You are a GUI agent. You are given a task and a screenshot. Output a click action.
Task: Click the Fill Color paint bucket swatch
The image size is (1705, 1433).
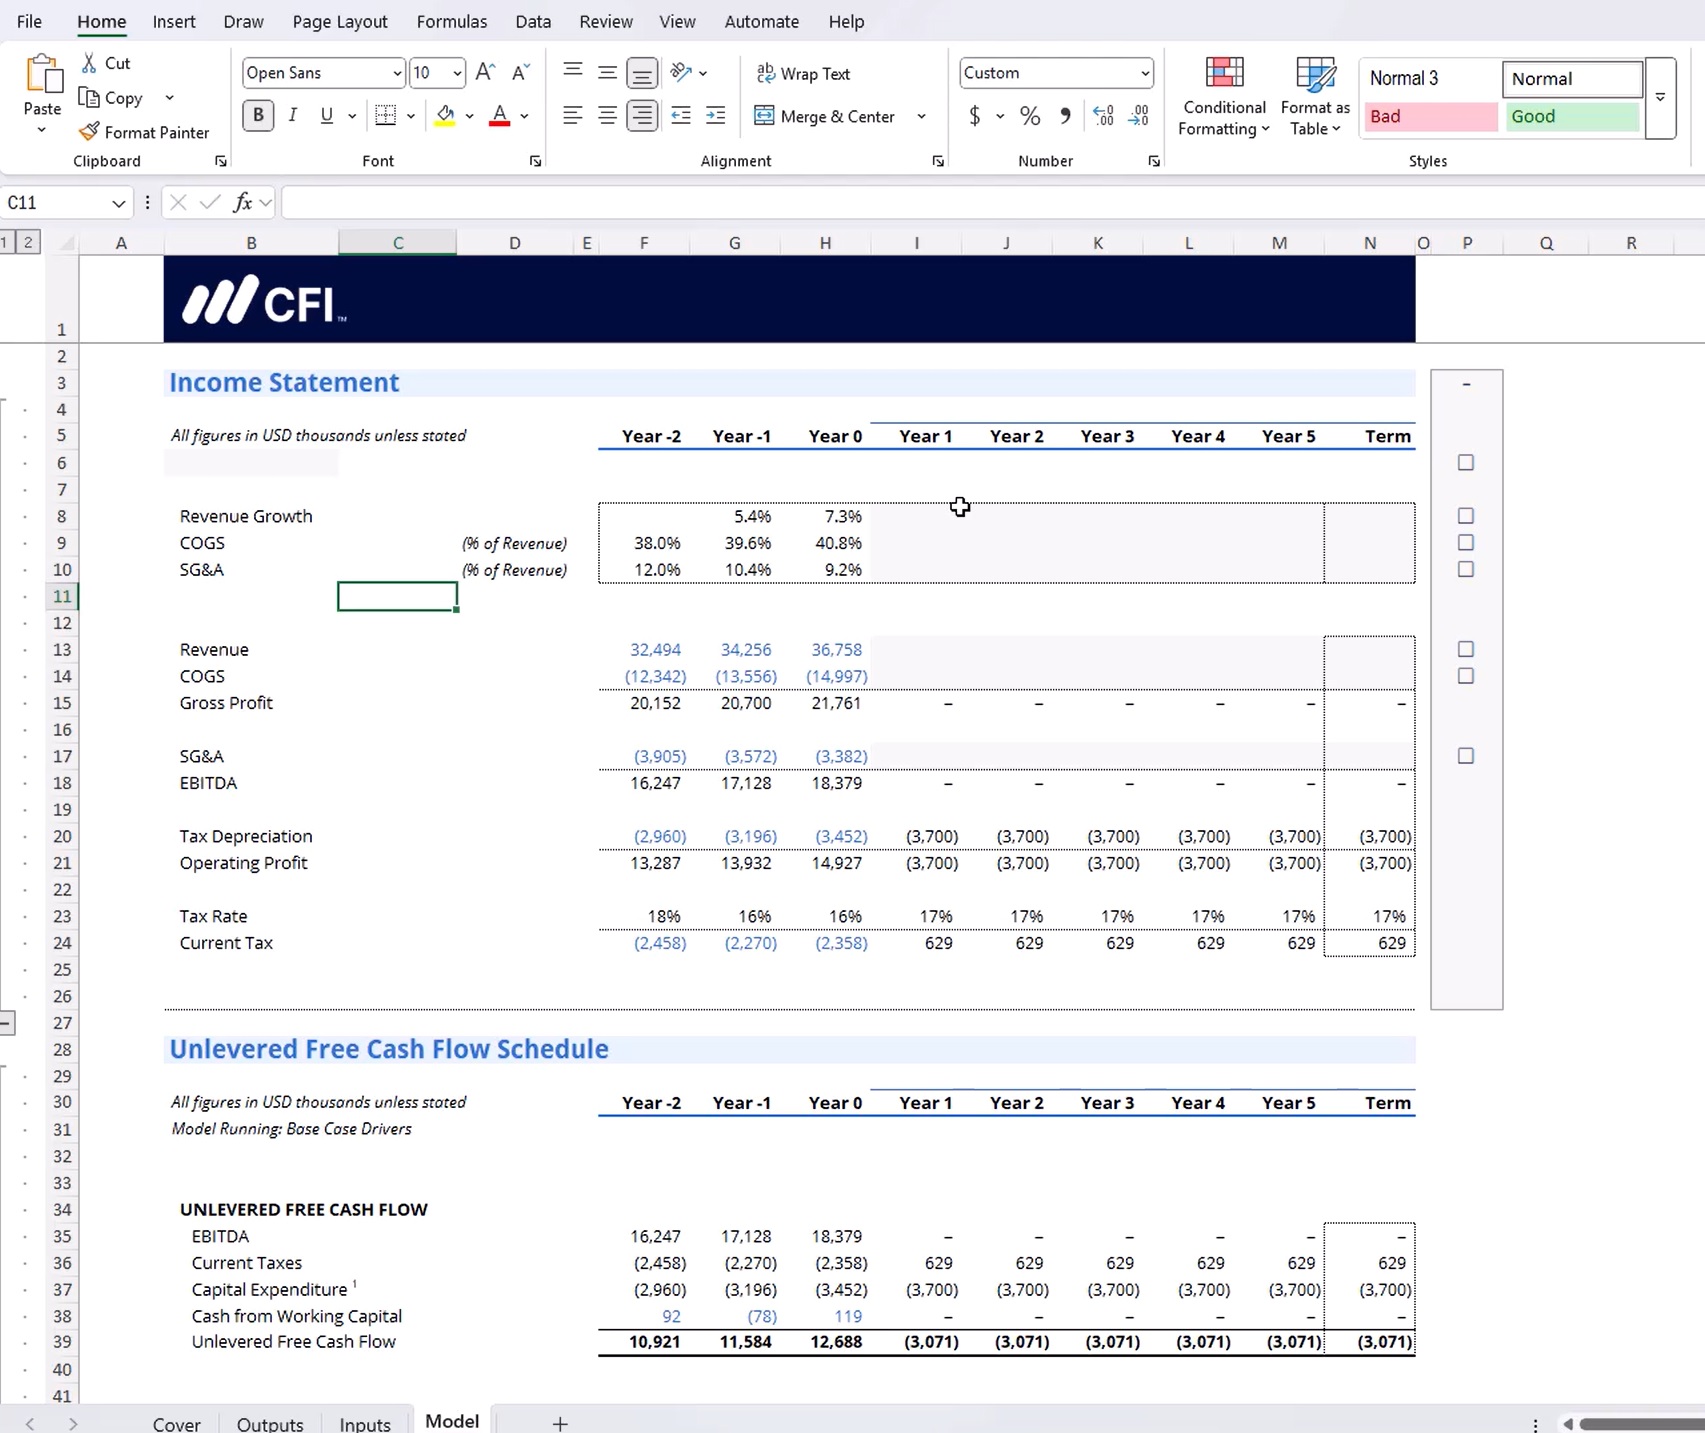446,116
